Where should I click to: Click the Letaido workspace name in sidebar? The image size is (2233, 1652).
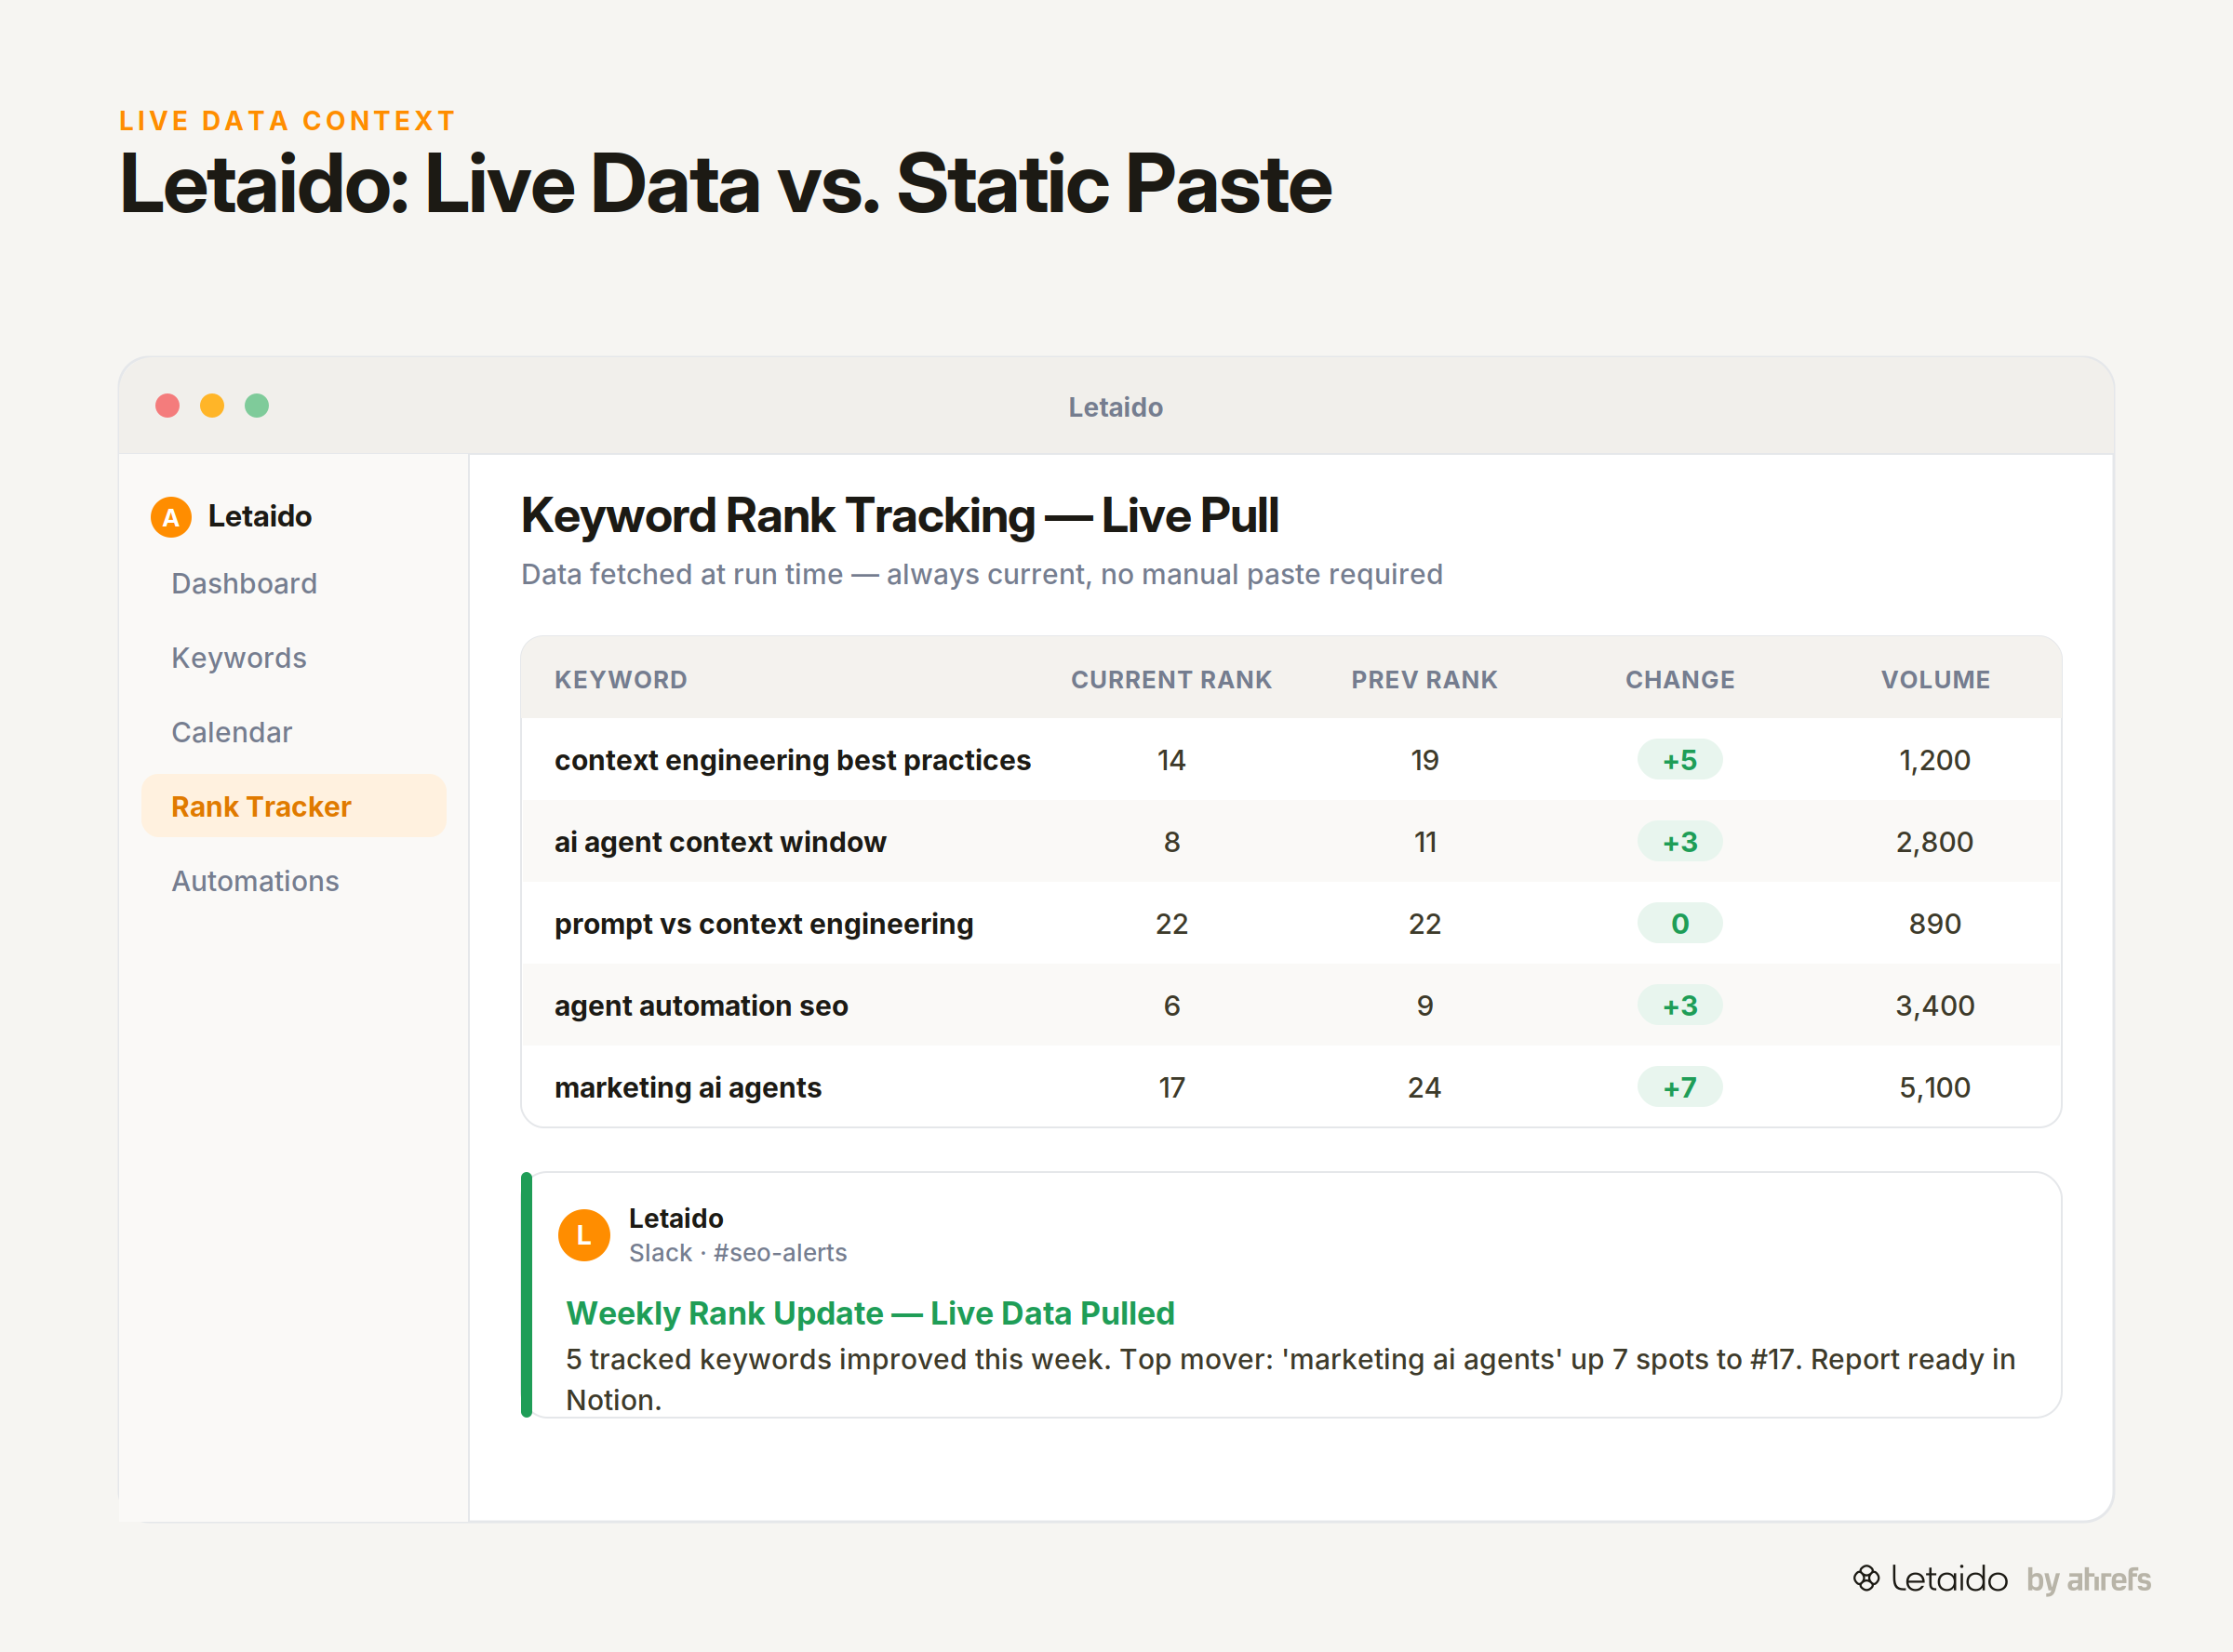(260, 517)
